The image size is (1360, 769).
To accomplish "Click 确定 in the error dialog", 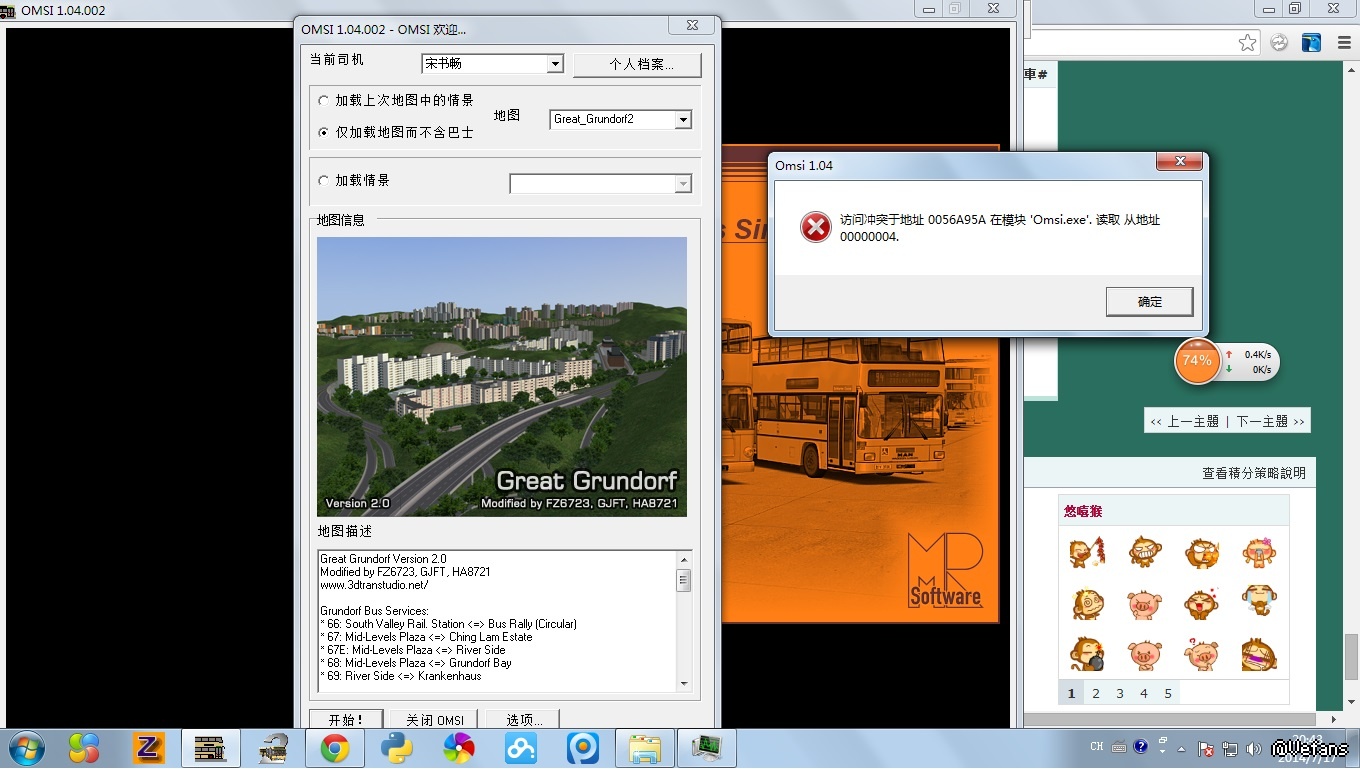I will [x=1149, y=301].
